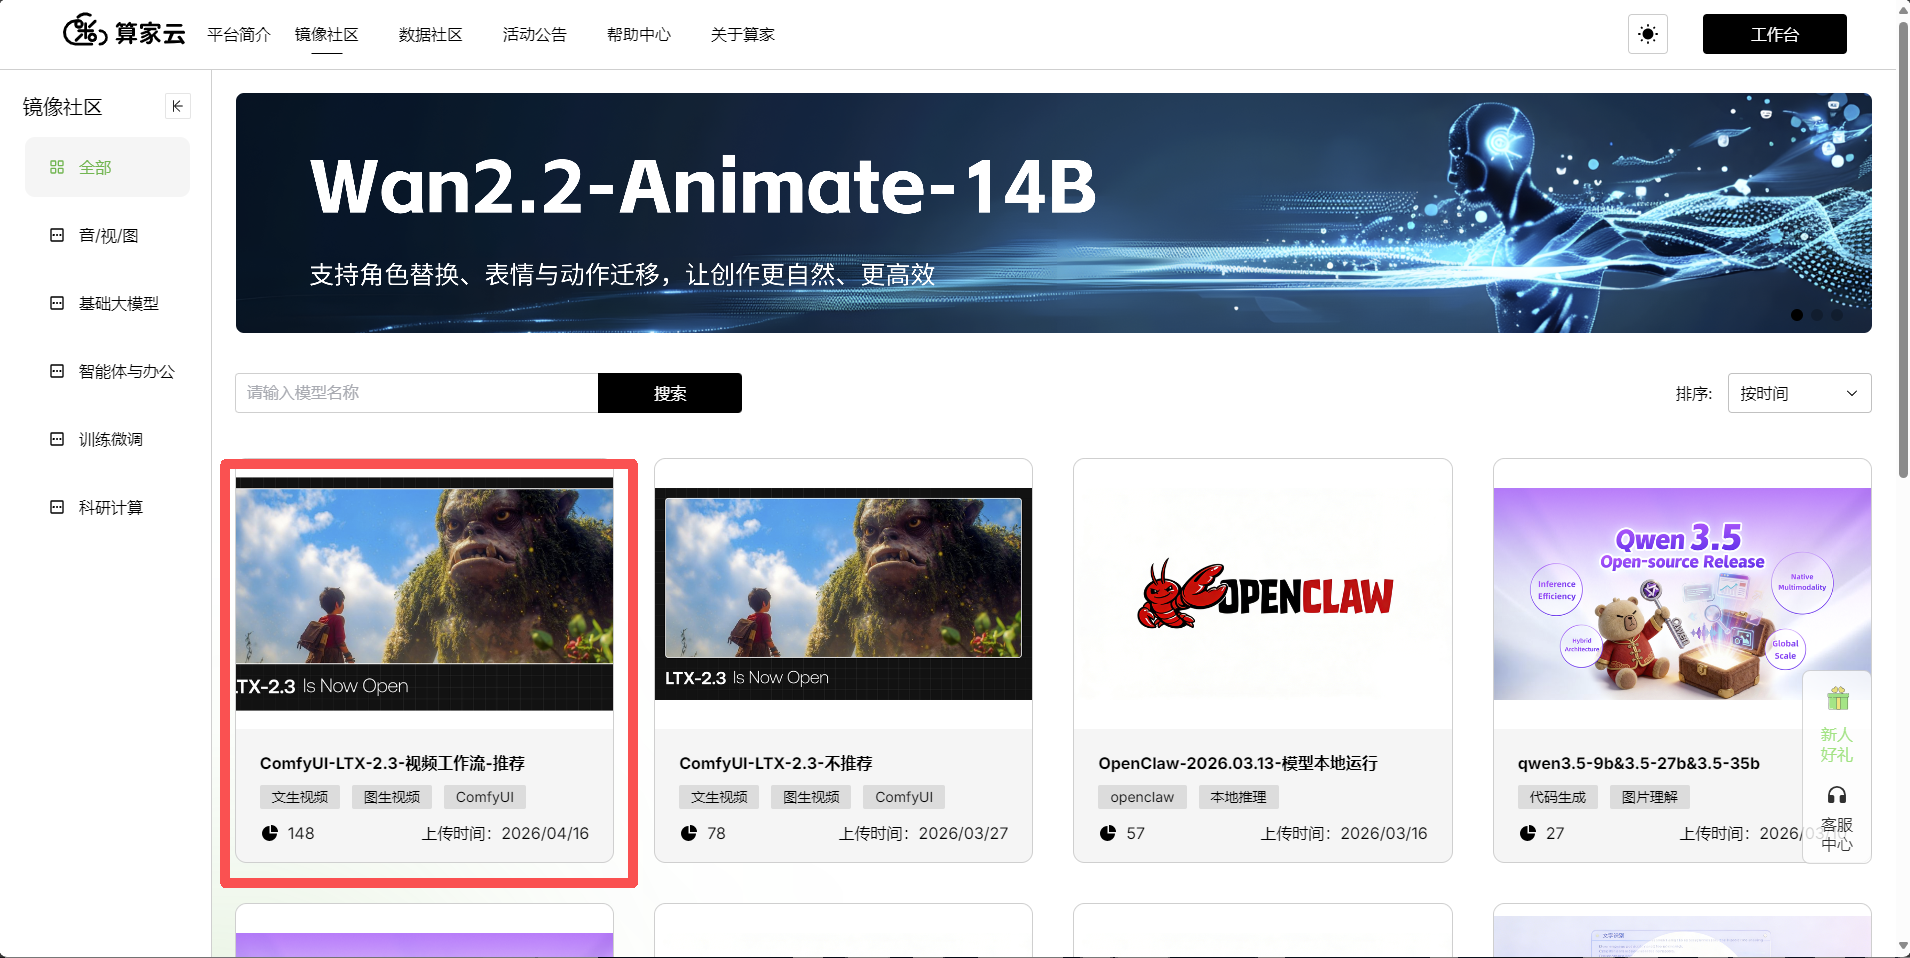Click upload date 2026/03/16
Viewport: 1910px width, 958px height.
[1384, 833]
